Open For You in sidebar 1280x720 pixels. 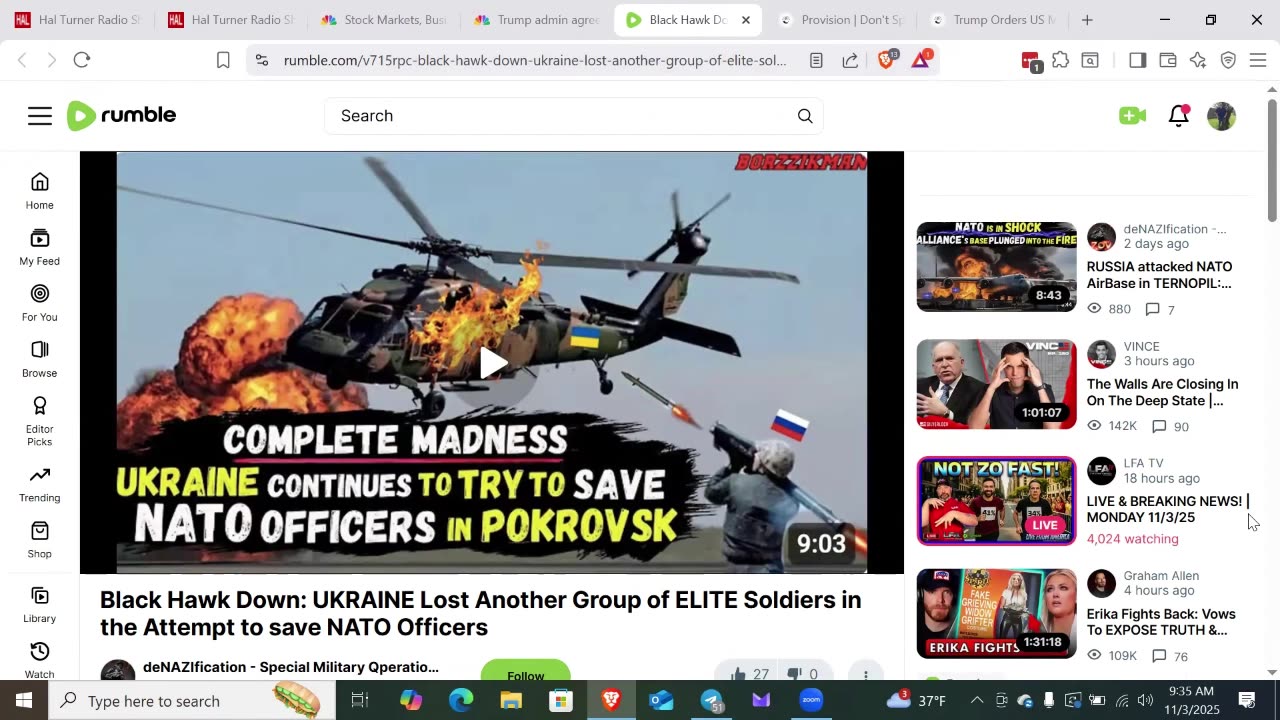(40, 303)
